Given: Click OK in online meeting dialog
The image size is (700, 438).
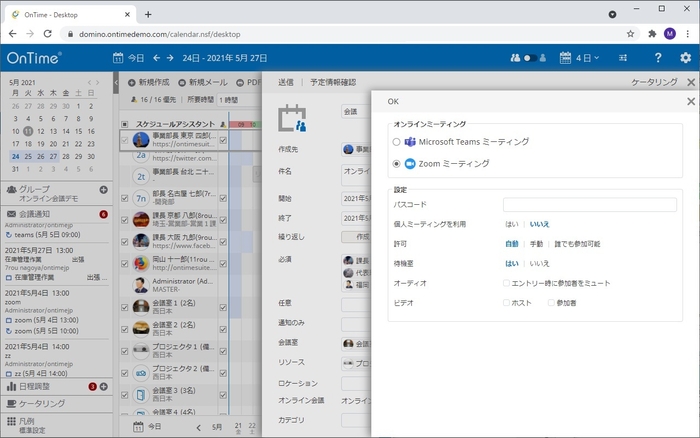Looking at the screenshot, I should 393,101.
